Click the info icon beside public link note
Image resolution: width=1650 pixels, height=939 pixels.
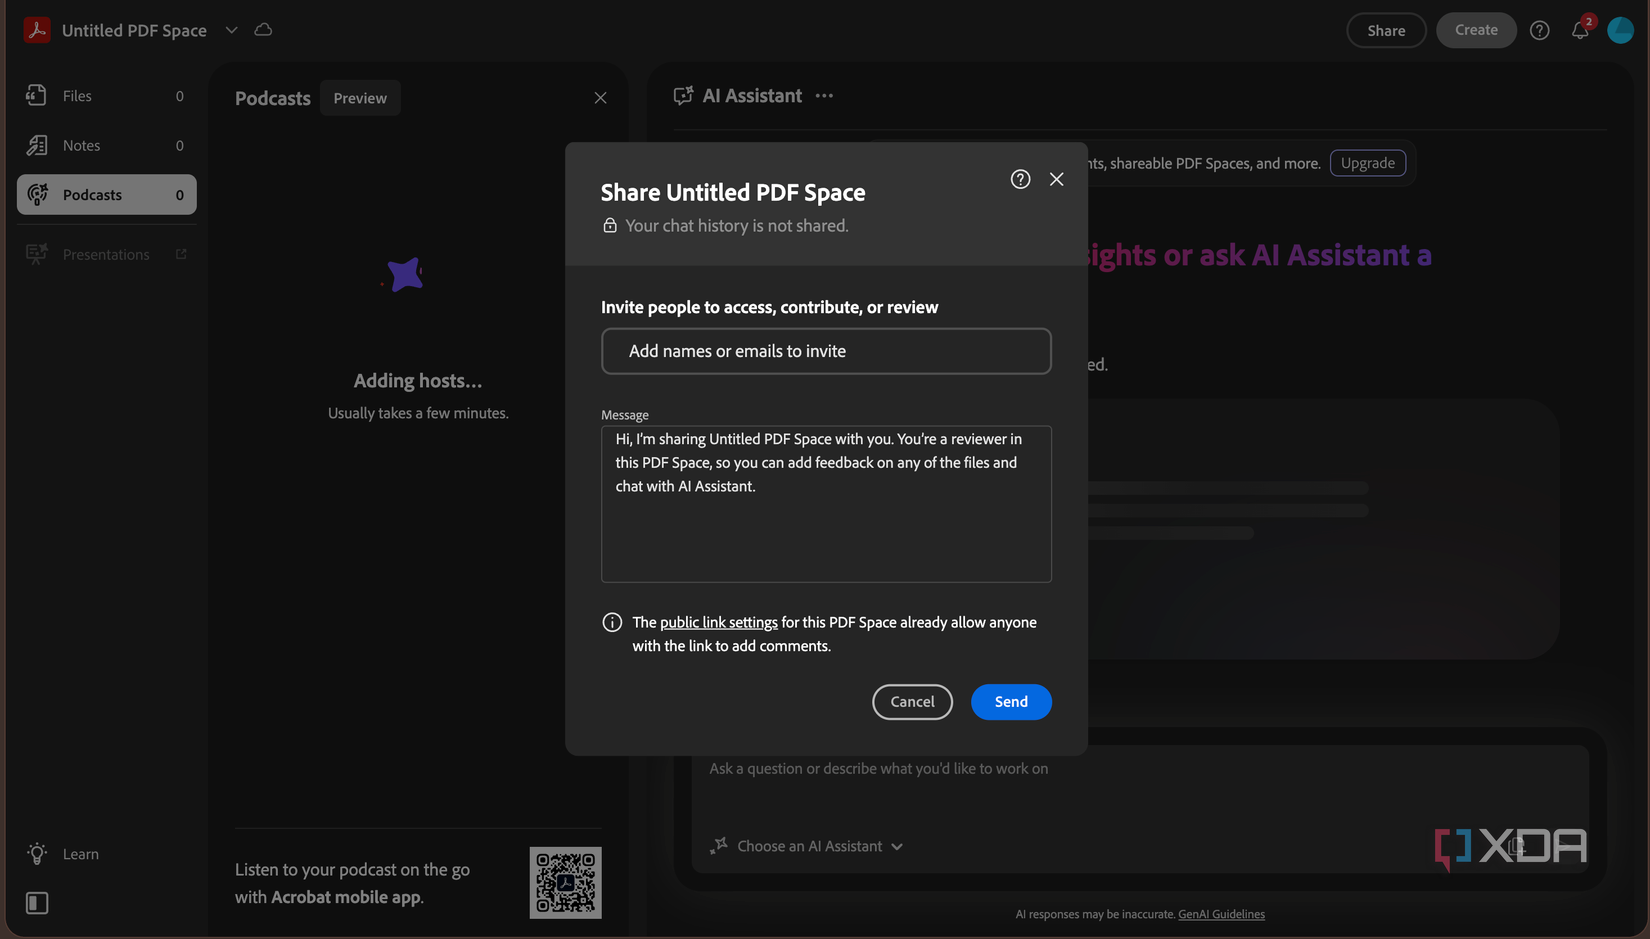(x=612, y=622)
